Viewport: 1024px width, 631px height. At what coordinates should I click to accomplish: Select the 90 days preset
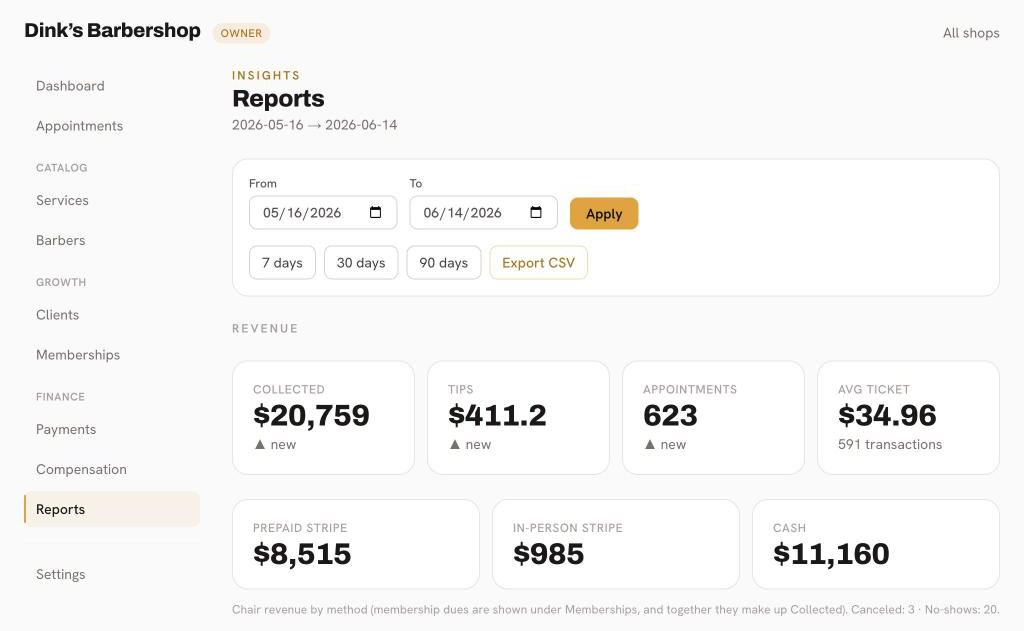click(x=444, y=263)
